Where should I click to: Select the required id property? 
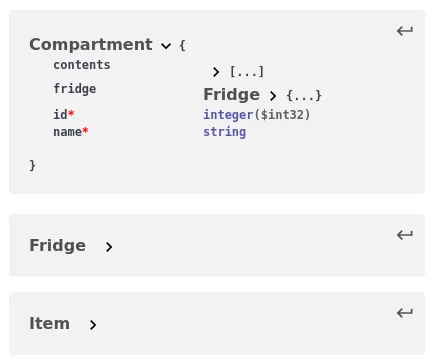[x=64, y=115]
